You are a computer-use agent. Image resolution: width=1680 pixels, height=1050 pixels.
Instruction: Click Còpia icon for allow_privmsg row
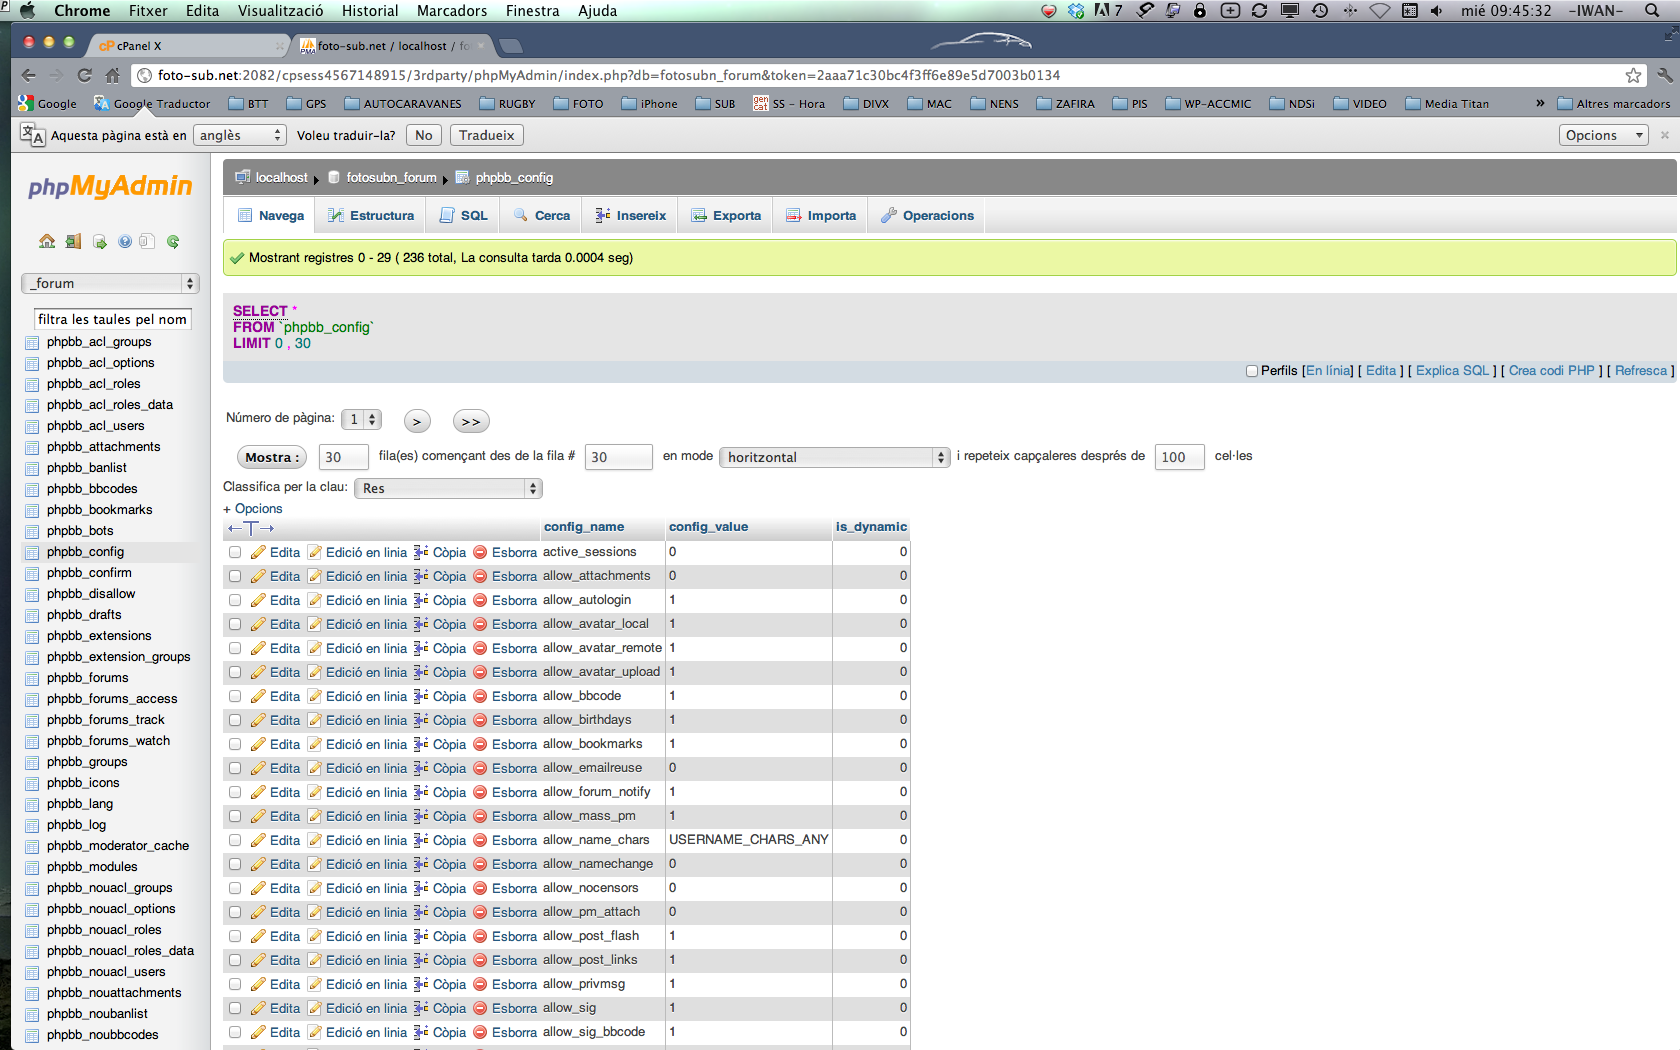(x=421, y=984)
